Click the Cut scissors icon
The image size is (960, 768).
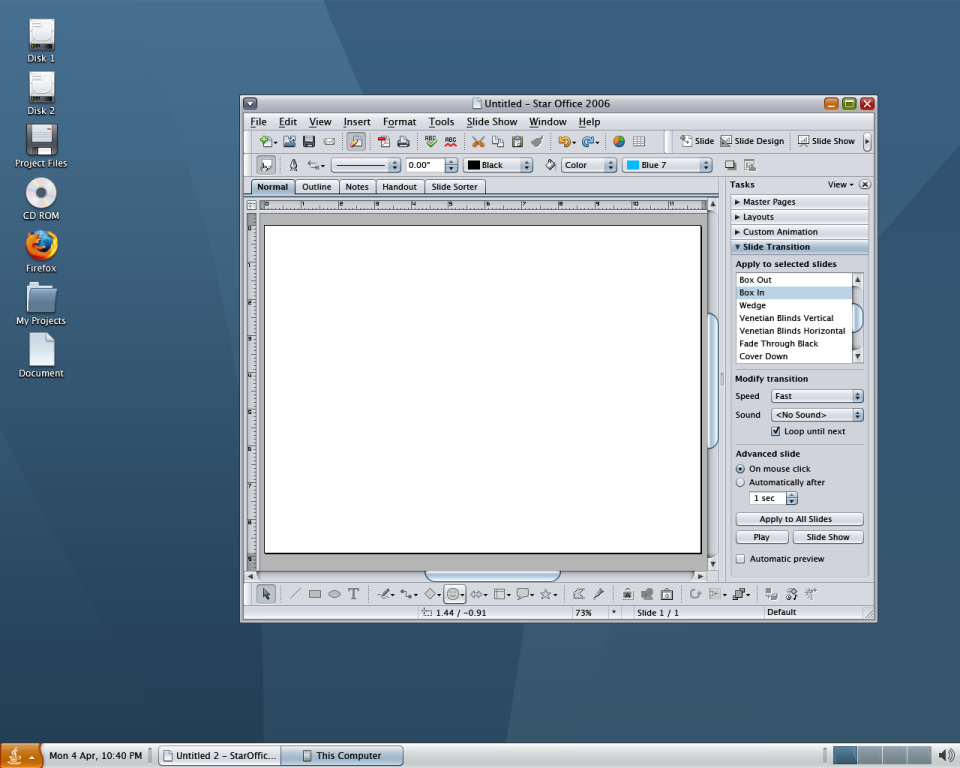coord(478,142)
